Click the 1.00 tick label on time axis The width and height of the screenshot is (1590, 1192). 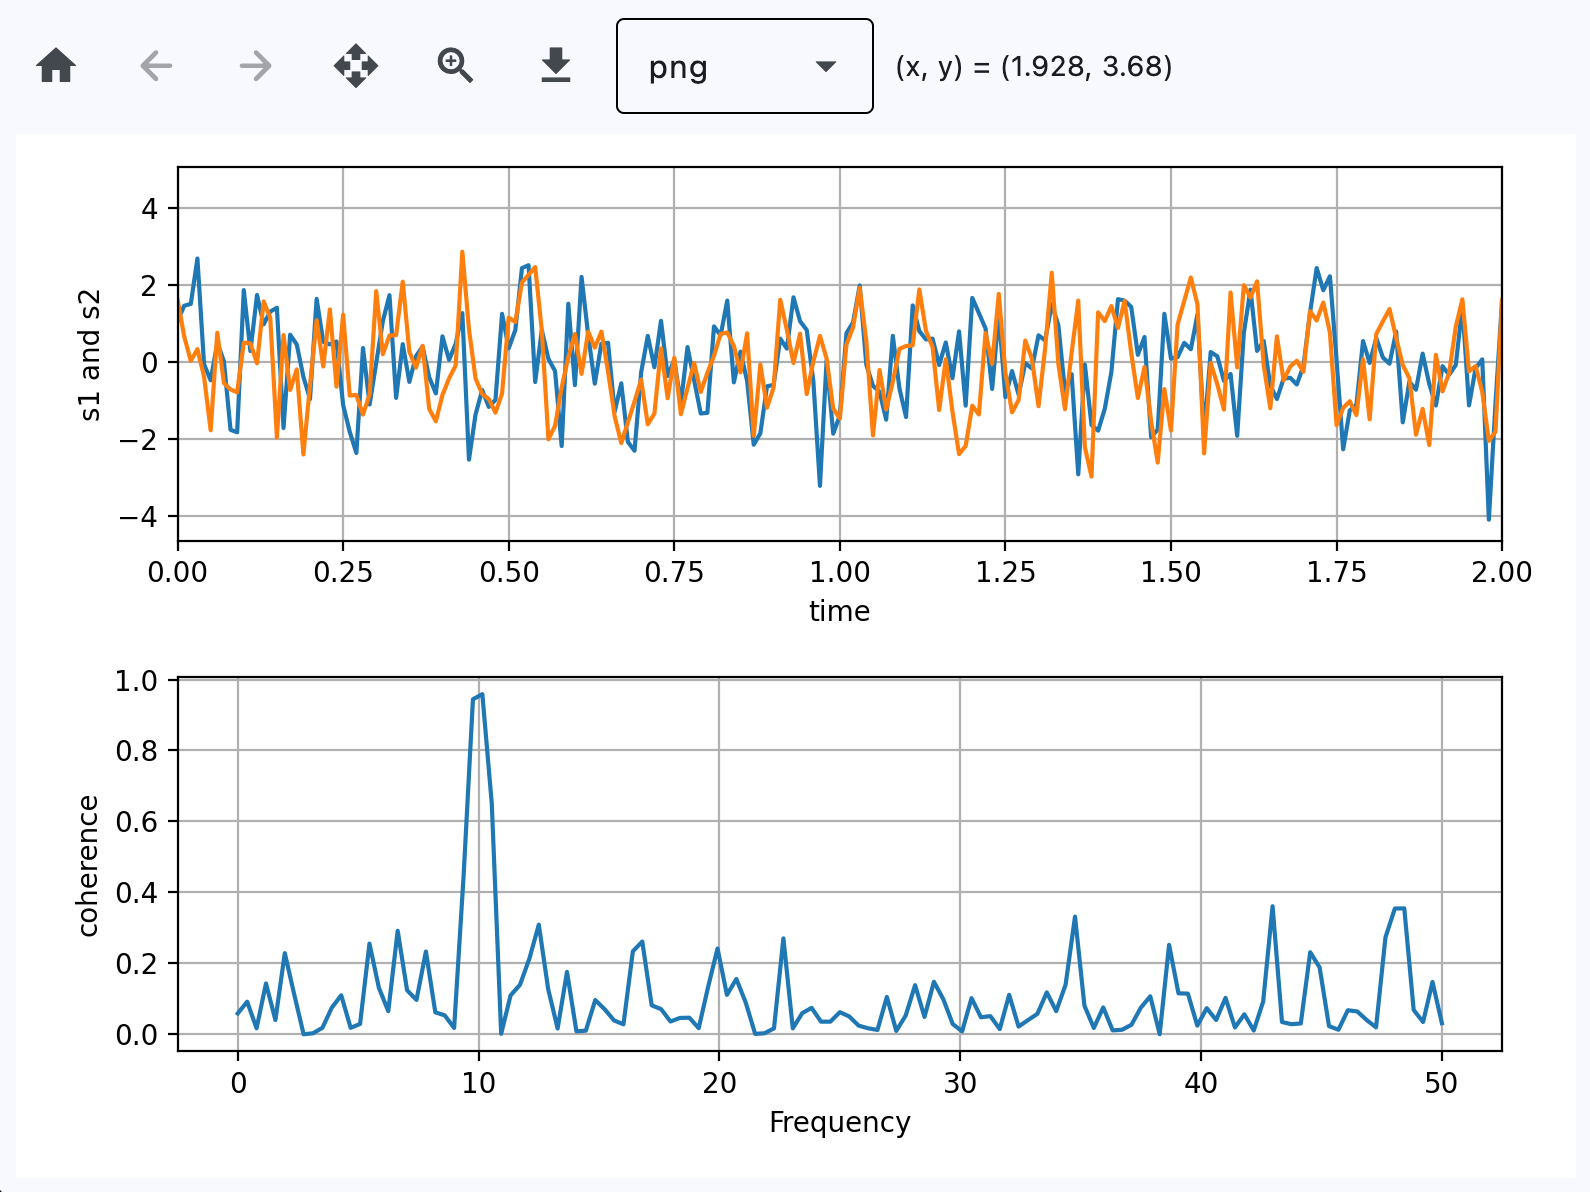[839, 572]
